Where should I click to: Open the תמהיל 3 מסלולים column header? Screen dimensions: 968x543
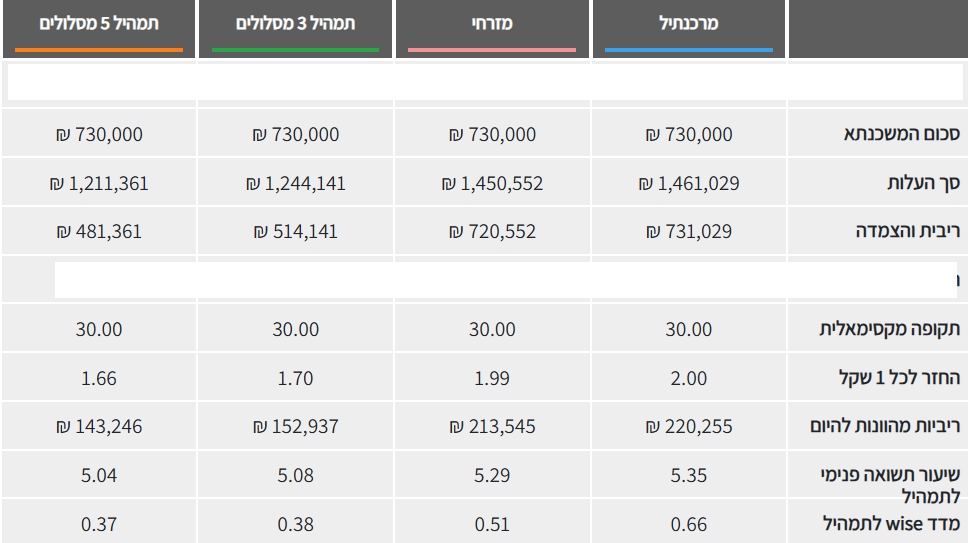point(295,23)
